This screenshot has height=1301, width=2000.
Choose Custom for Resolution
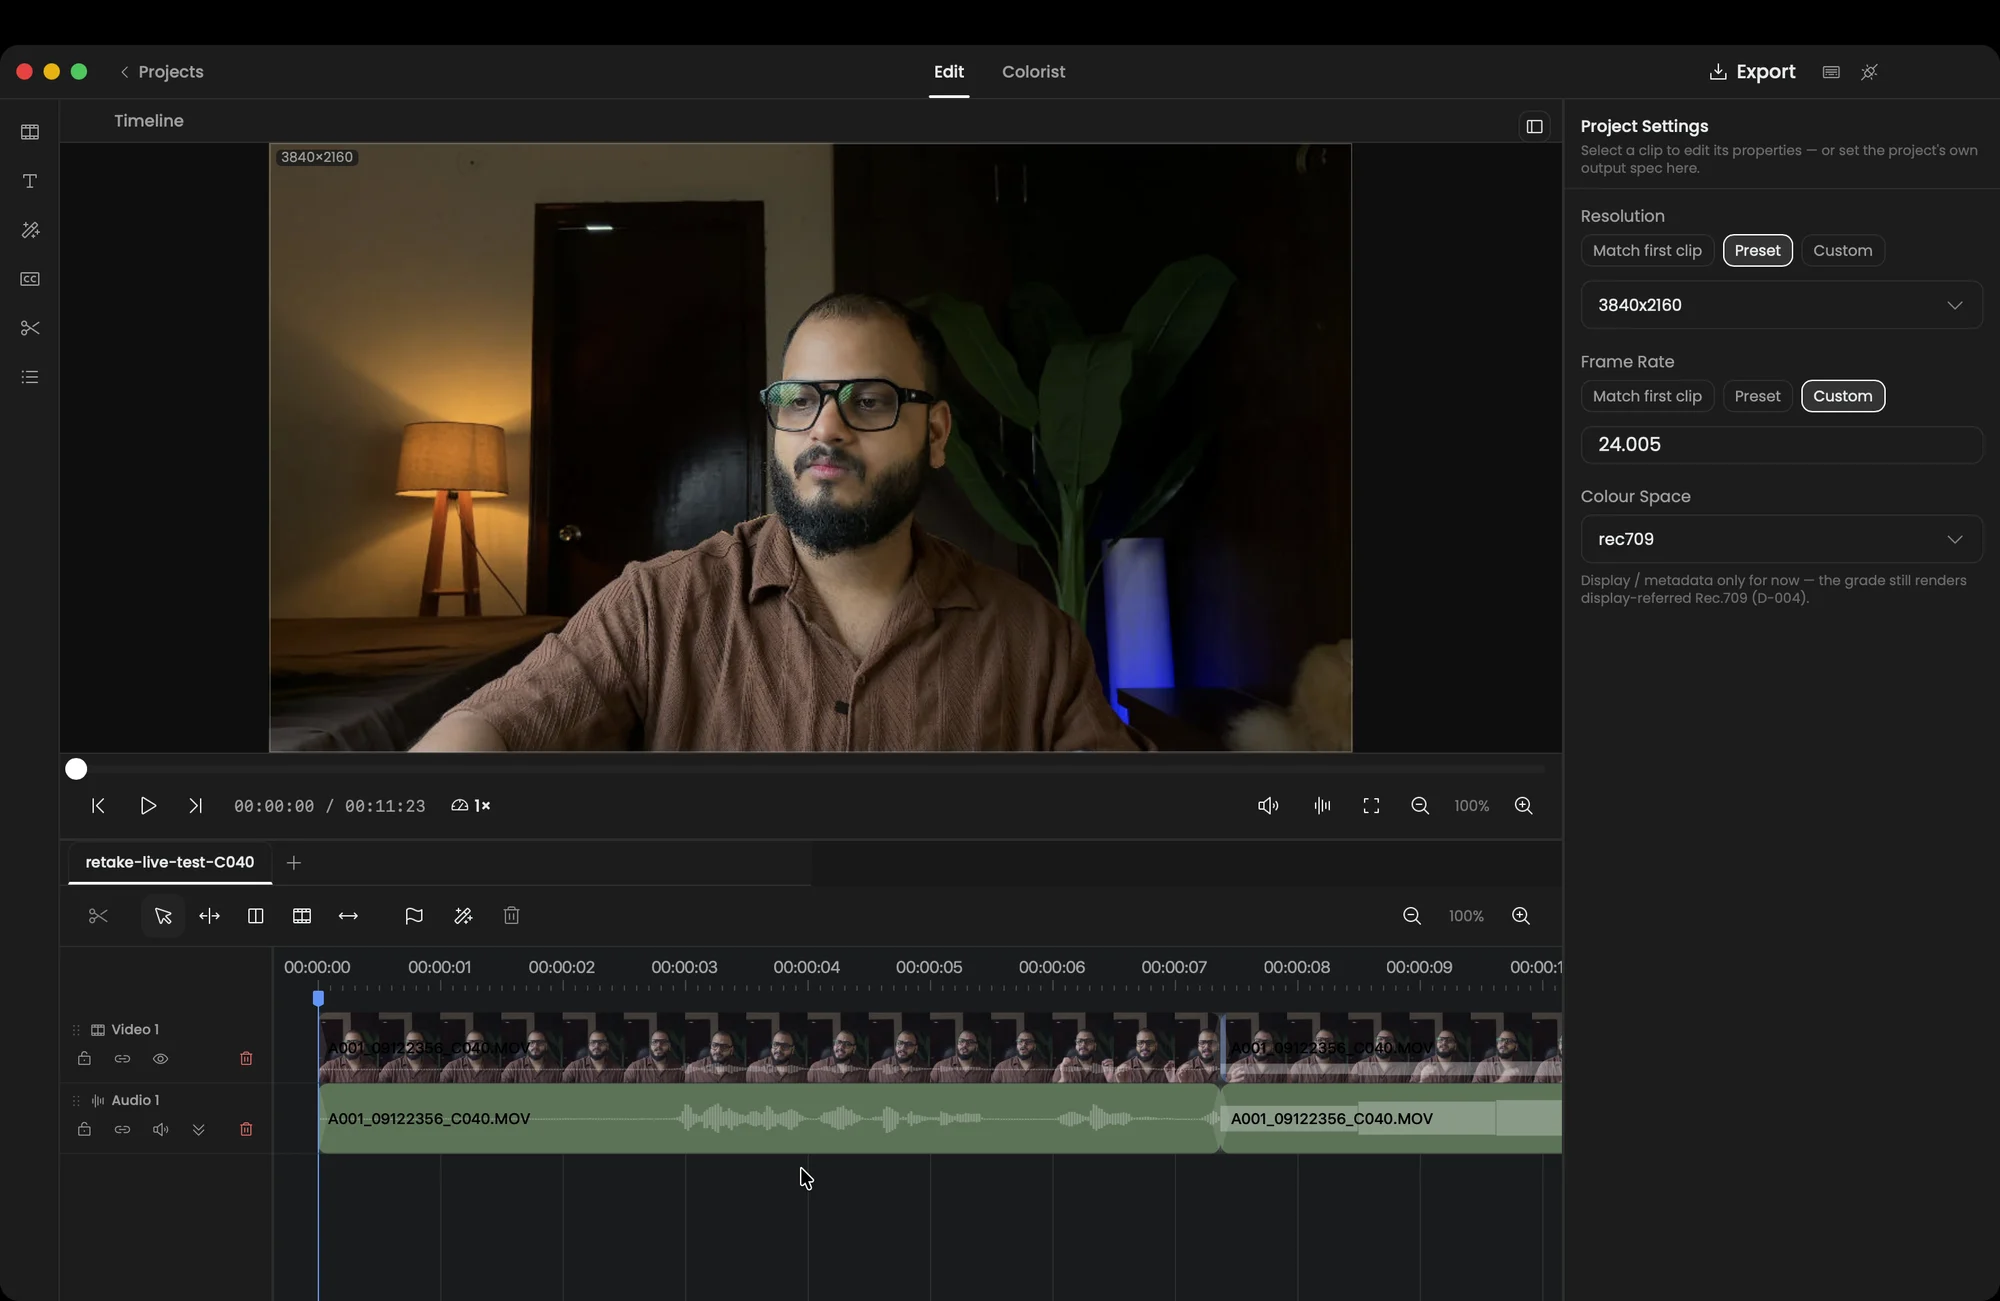1842,251
